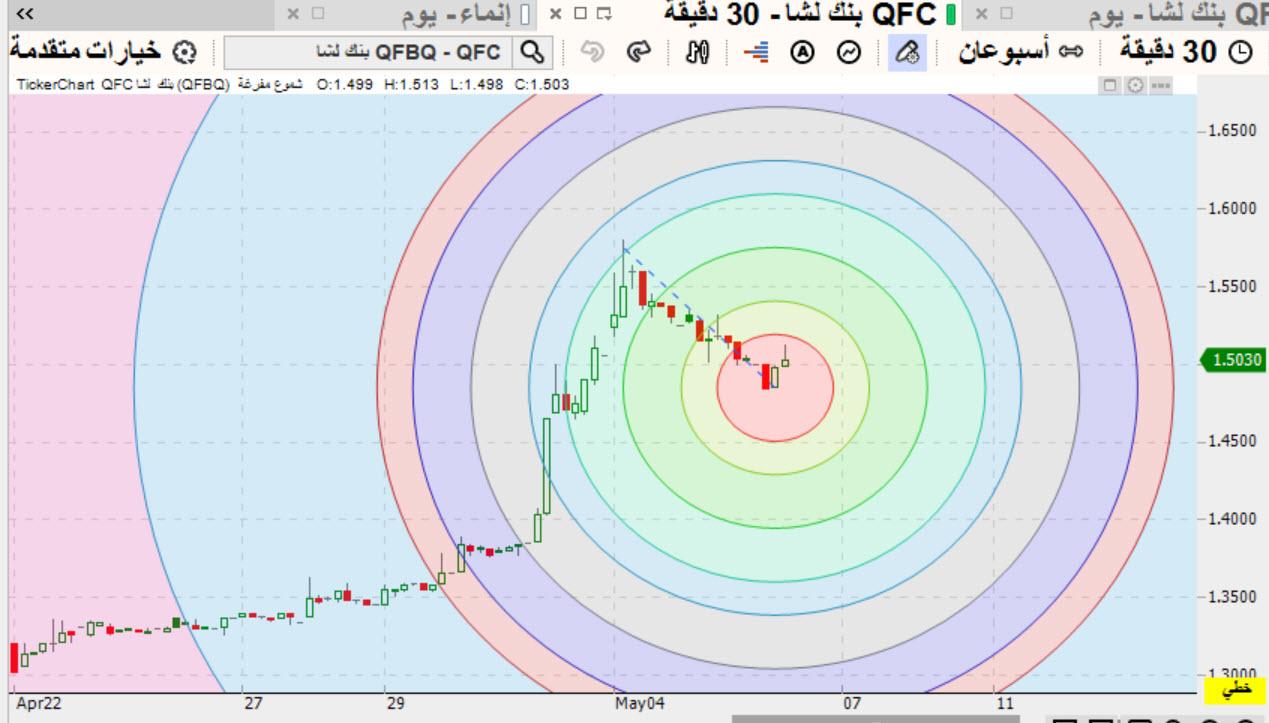Click the May04 date label

tap(641, 704)
